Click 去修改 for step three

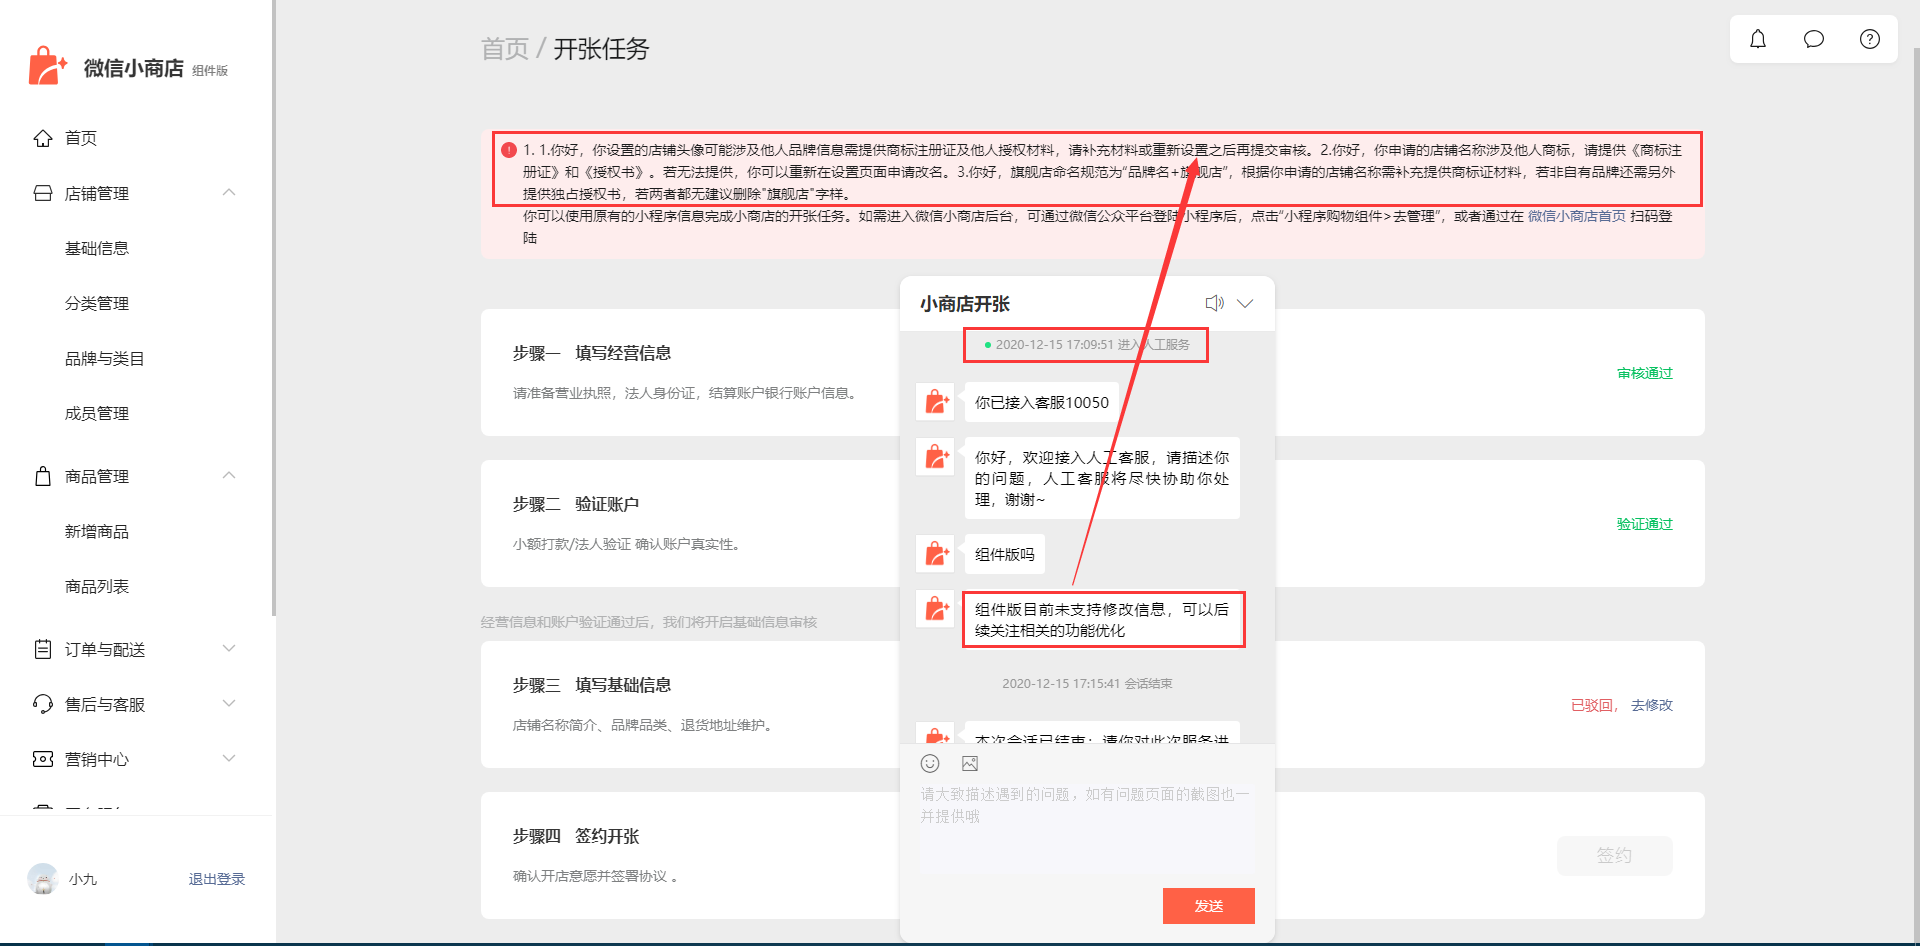point(1652,705)
